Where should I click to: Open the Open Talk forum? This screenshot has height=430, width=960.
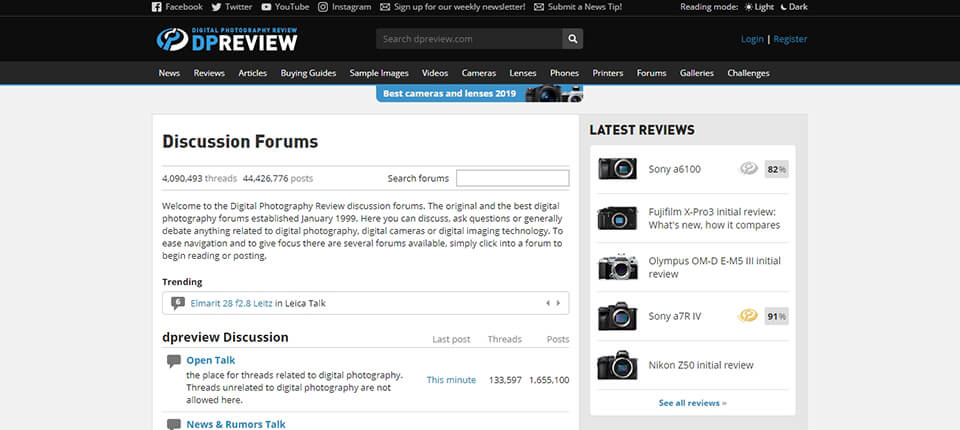click(x=211, y=360)
